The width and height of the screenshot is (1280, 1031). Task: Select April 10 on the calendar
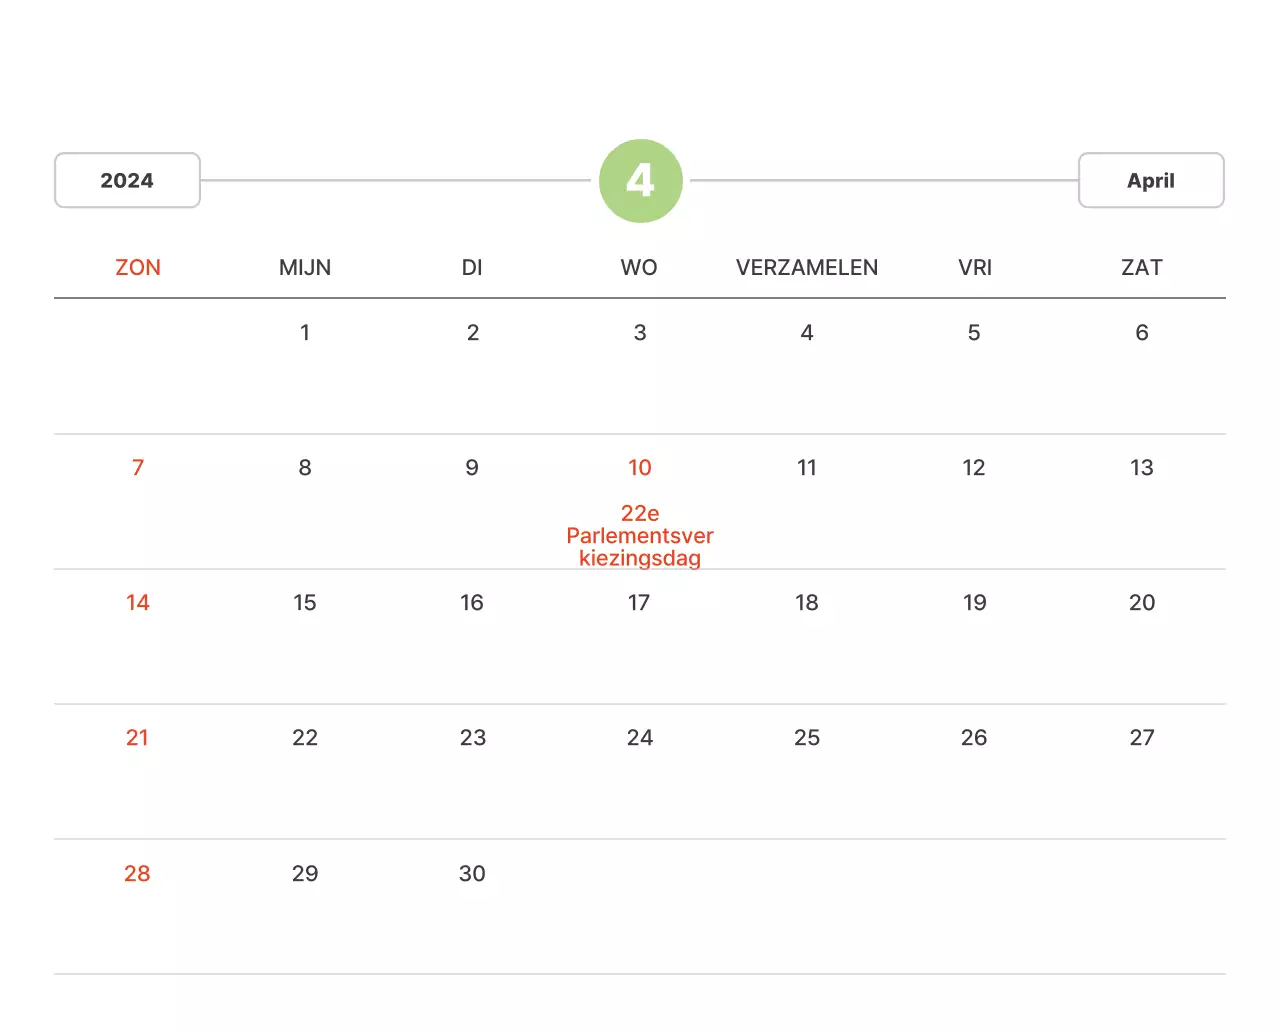640,468
